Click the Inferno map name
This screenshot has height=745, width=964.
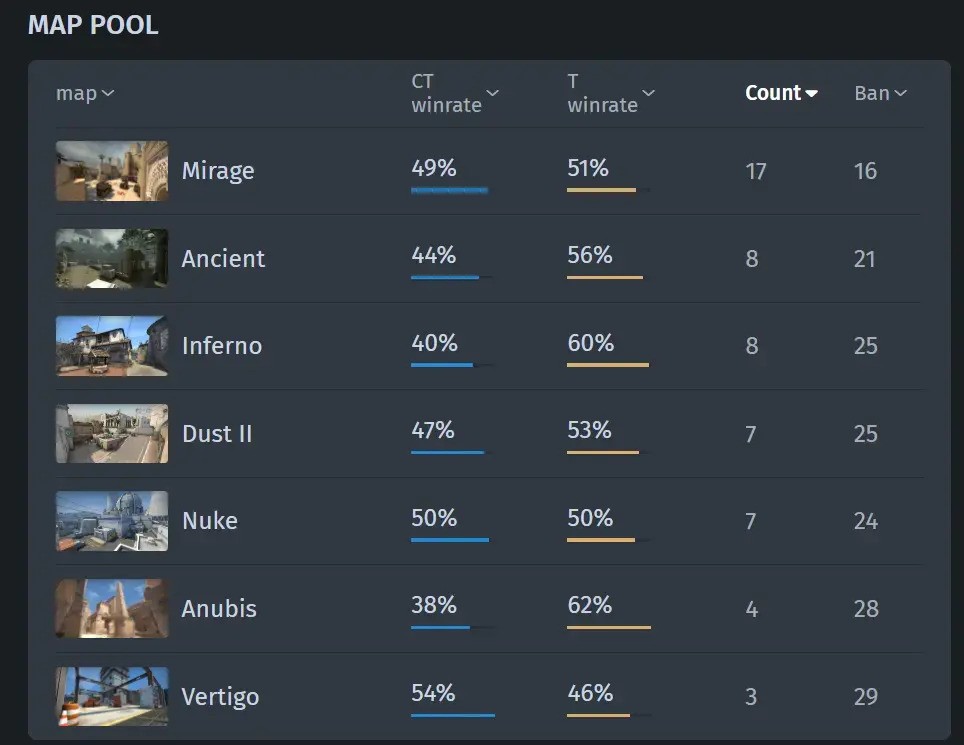pyautogui.click(x=222, y=346)
